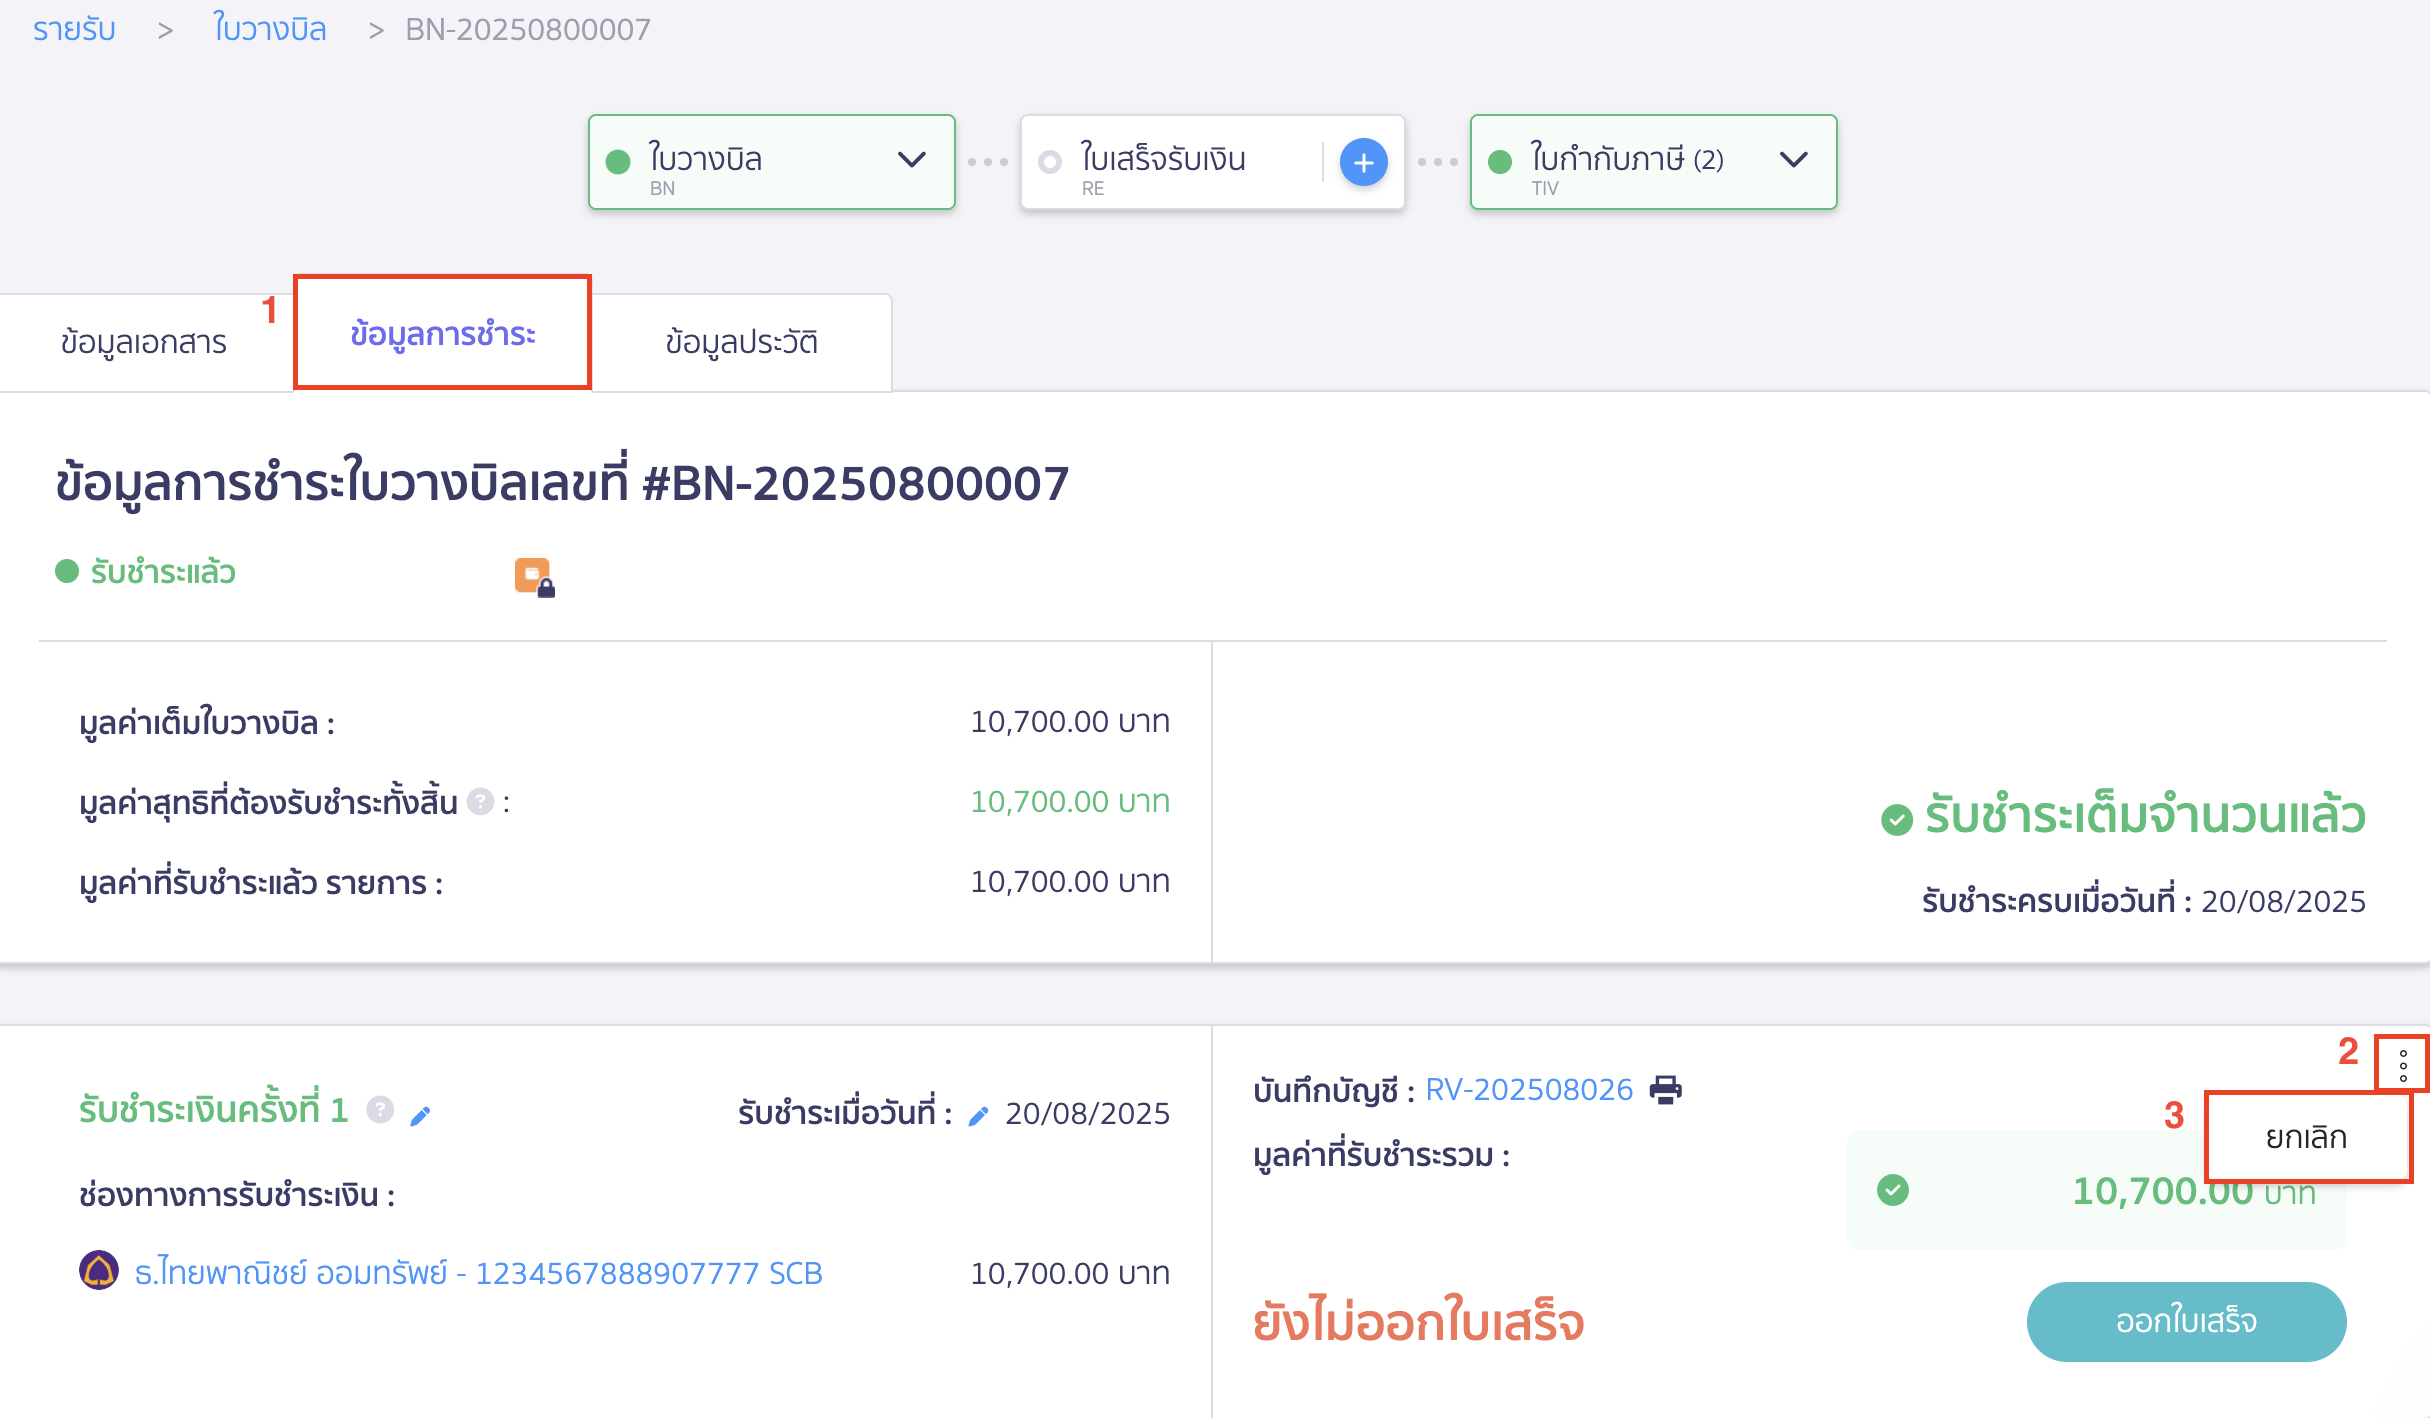Click the ช่องทางการรับชำระเงิน label

[x=237, y=1195]
